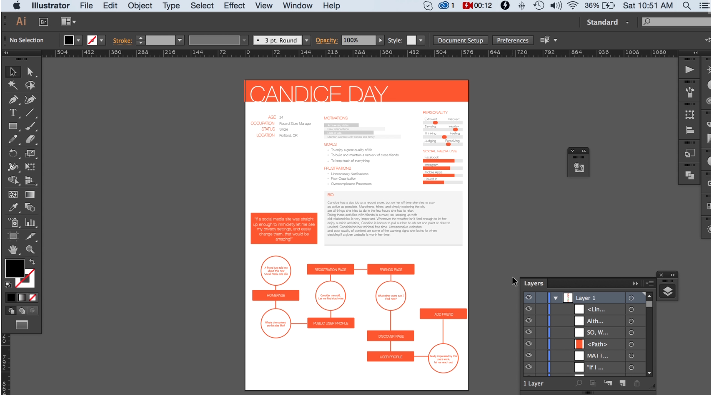The width and height of the screenshot is (711, 395).
Task: Click the Preferences button
Action: (512, 40)
